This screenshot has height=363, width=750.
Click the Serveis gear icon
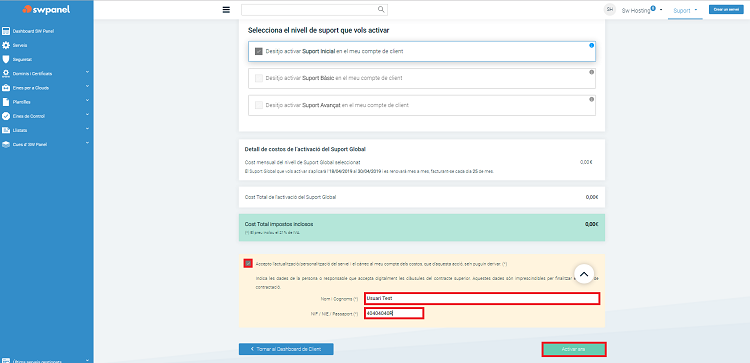pyautogui.click(x=6, y=45)
